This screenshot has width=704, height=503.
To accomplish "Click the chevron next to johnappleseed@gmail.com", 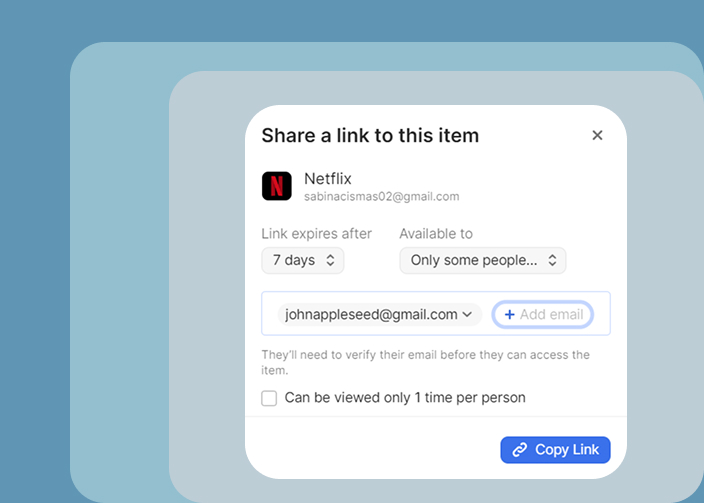I will [467, 315].
